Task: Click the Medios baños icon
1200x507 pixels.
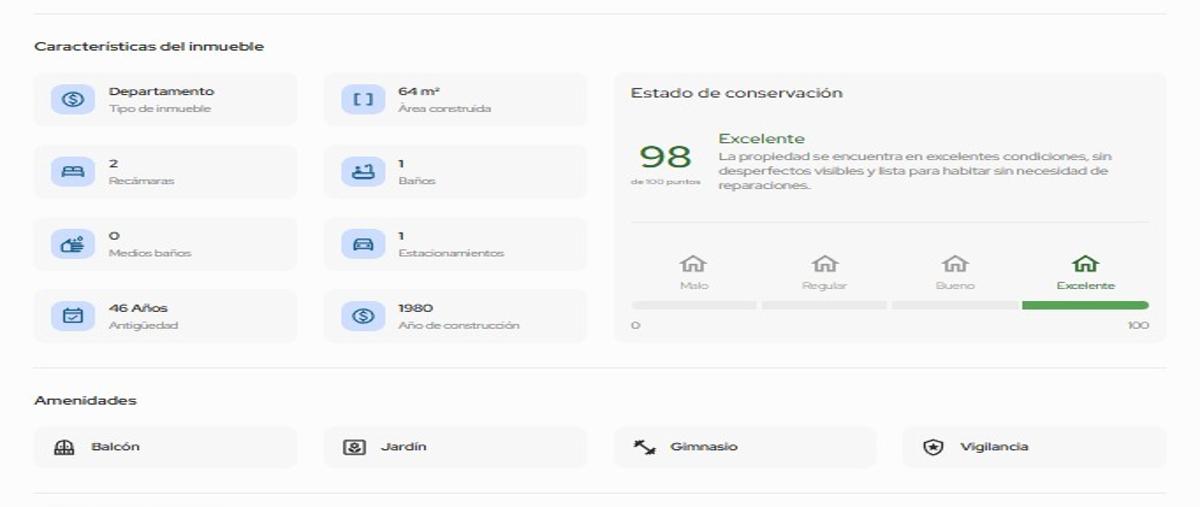Action: [x=72, y=244]
